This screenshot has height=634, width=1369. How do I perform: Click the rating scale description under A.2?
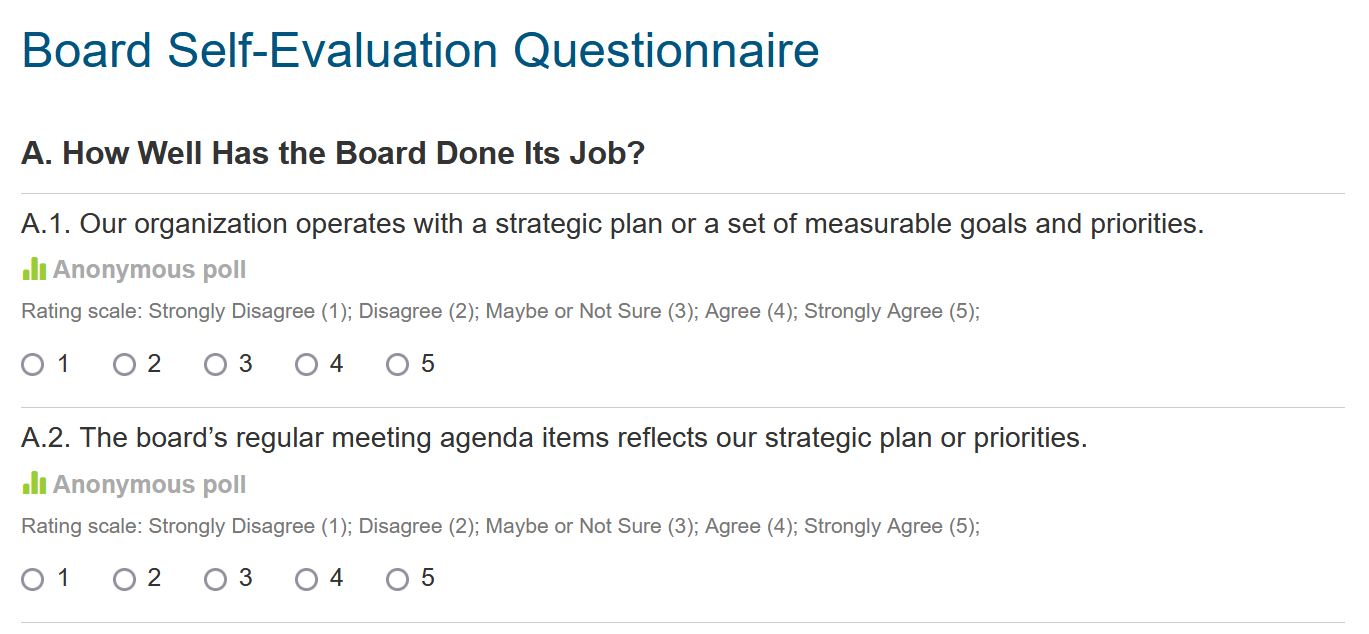point(500,526)
